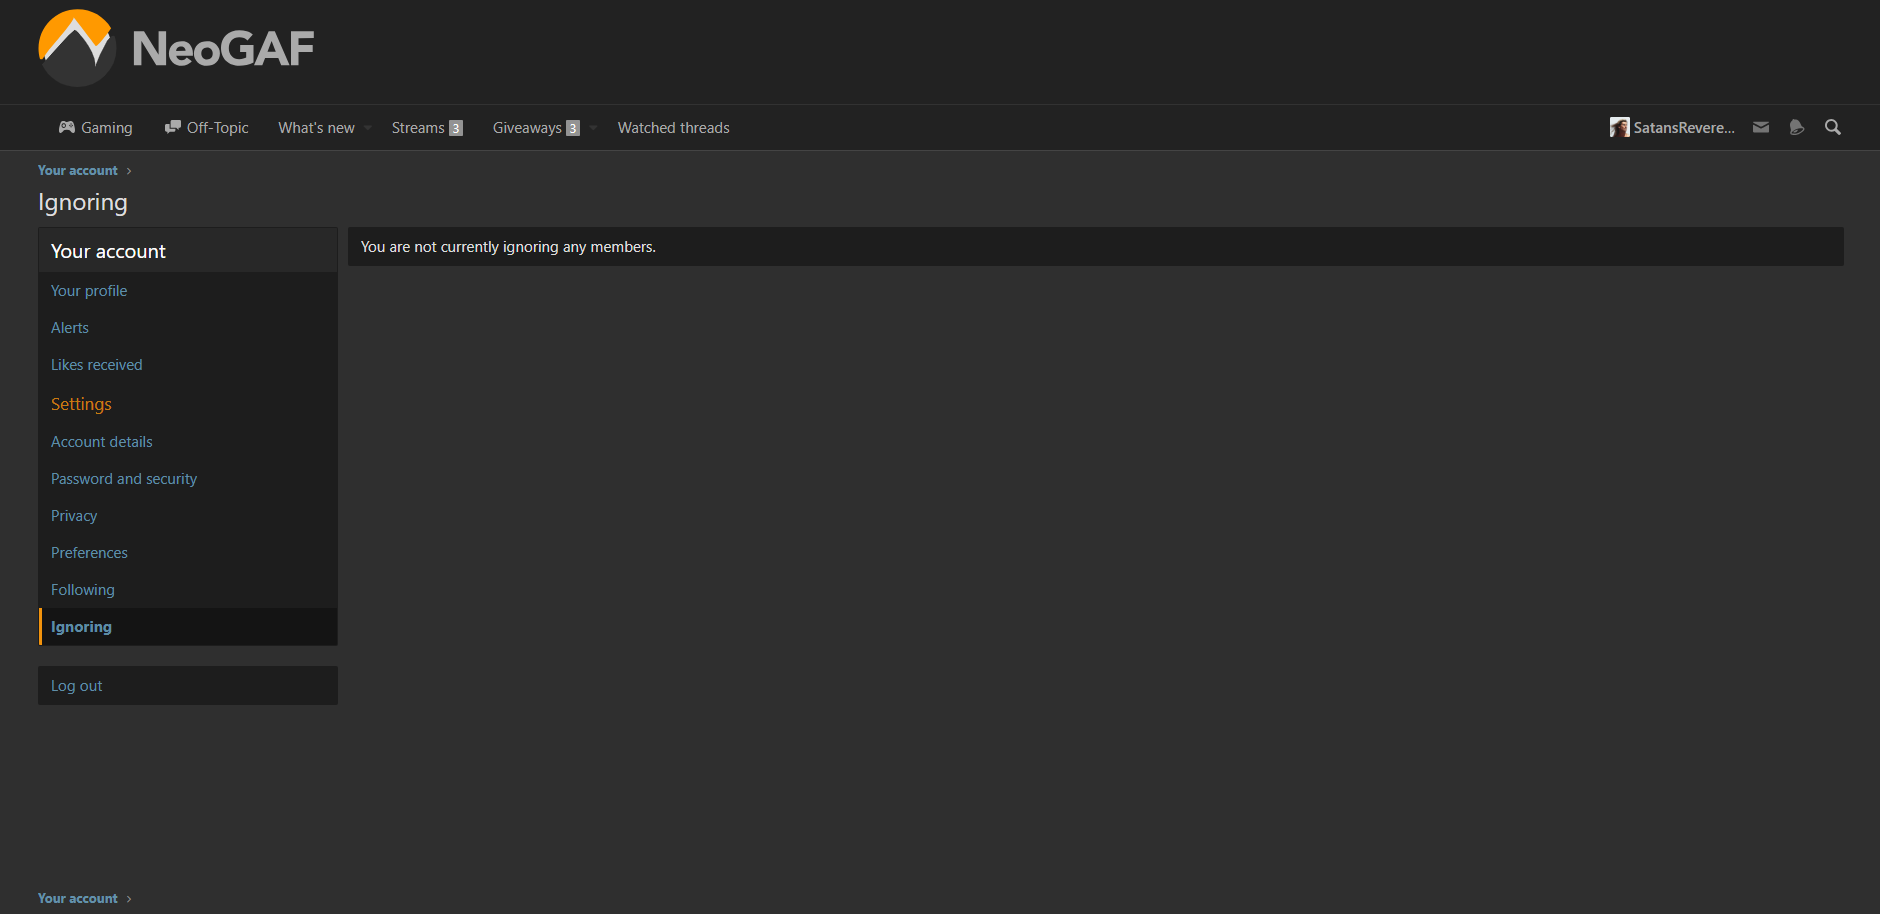This screenshot has width=1880, height=914.
Task: Click the Streams count badge
Action: (456, 128)
